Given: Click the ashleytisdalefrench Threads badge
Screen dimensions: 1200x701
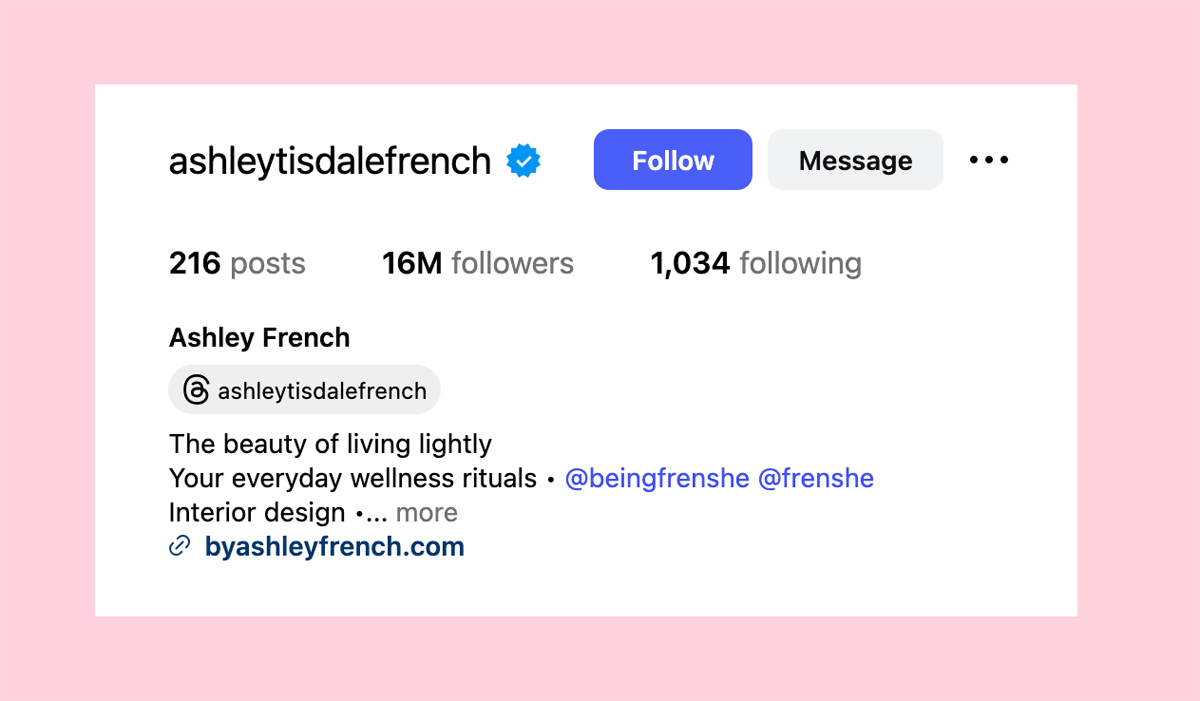Looking at the screenshot, I should (303, 390).
